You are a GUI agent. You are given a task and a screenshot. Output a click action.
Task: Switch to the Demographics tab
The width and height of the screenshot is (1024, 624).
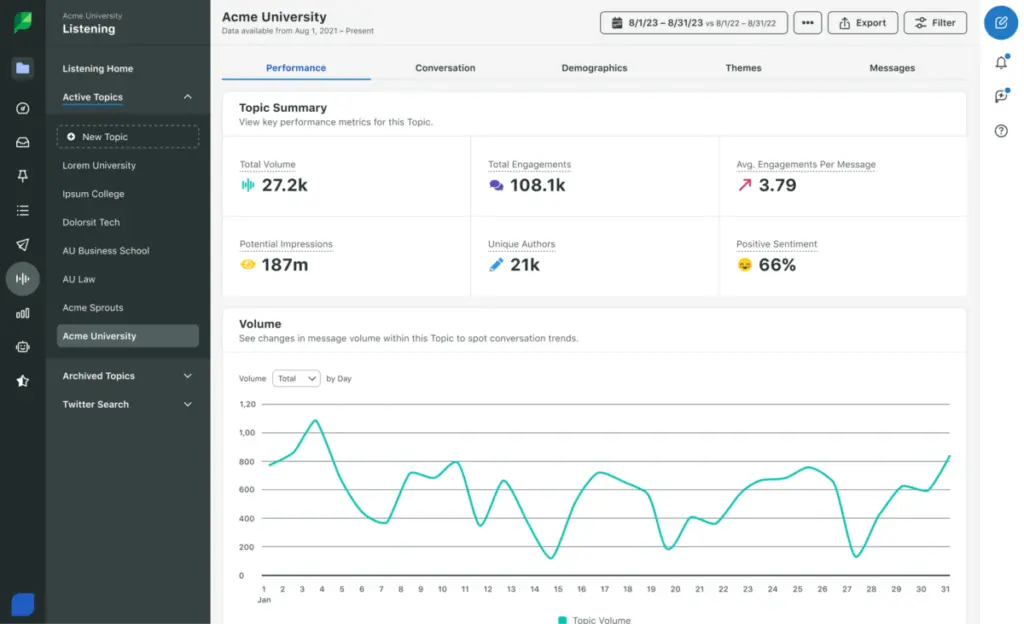pos(595,68)
